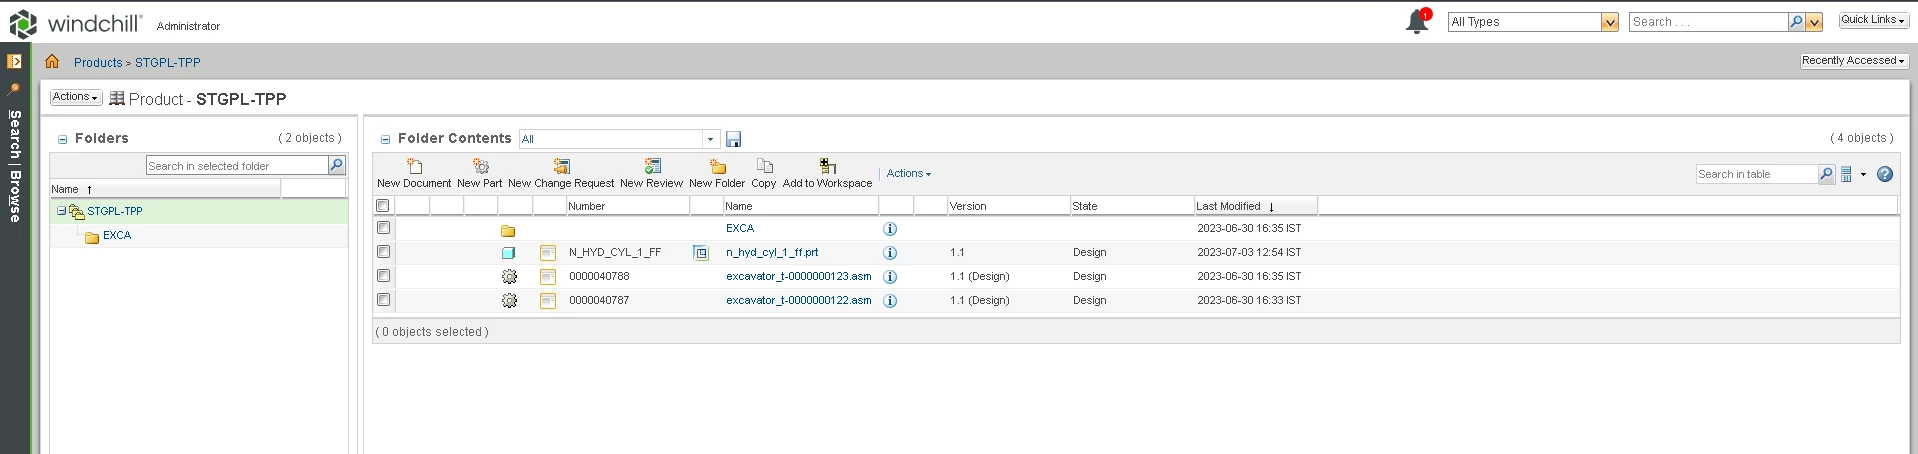This screenshot has height=454, width=1918.
Task: Click the gear icon in 0000040787 row
Action: point(509,301)
